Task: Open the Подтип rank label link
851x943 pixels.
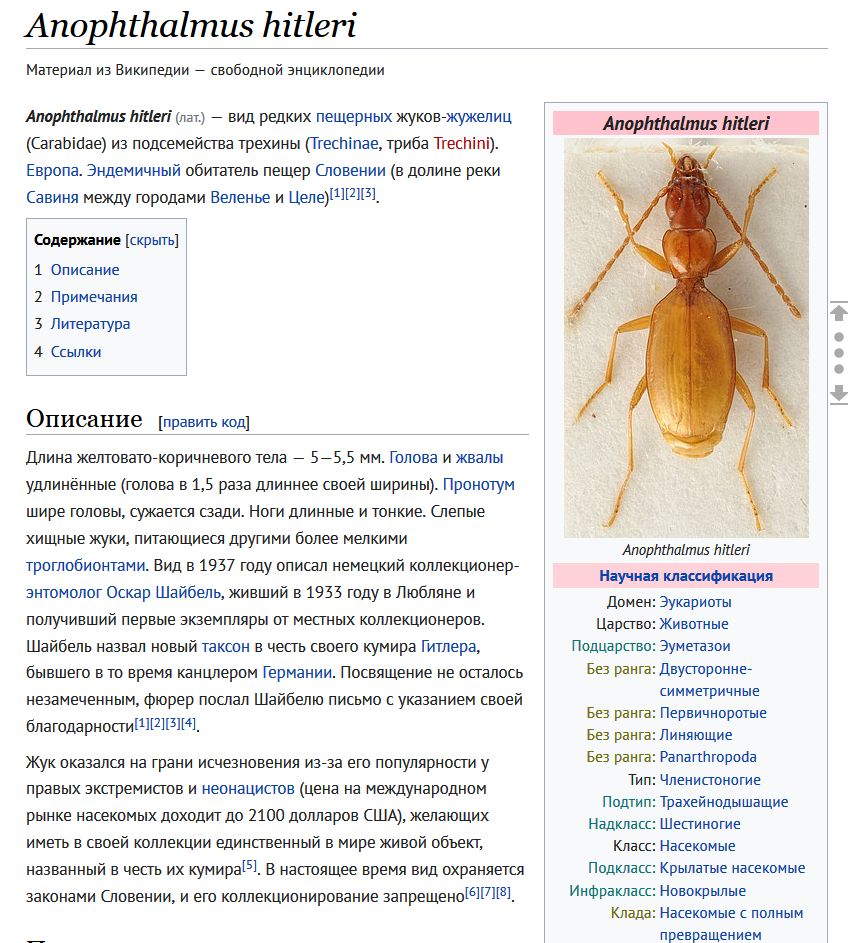Action: [627, 802]
